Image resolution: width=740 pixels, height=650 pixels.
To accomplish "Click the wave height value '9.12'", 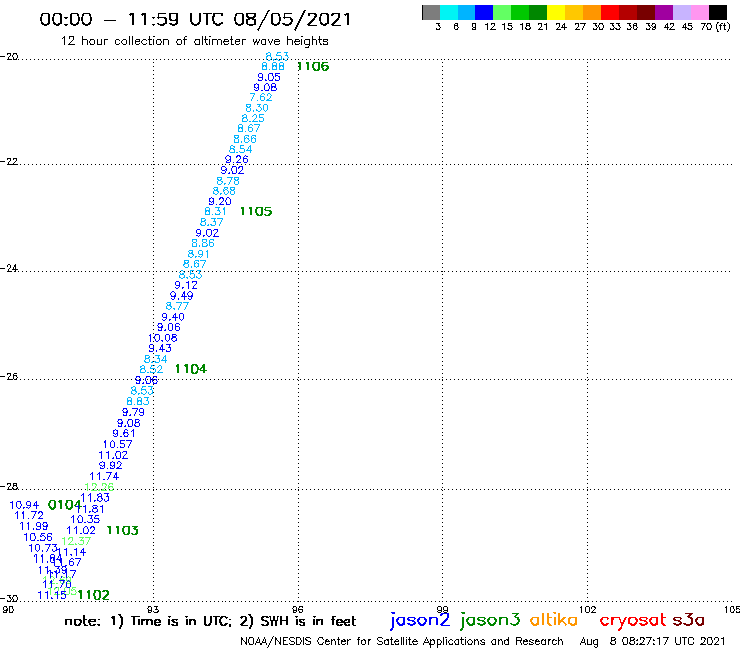I will tap(186, 285).
